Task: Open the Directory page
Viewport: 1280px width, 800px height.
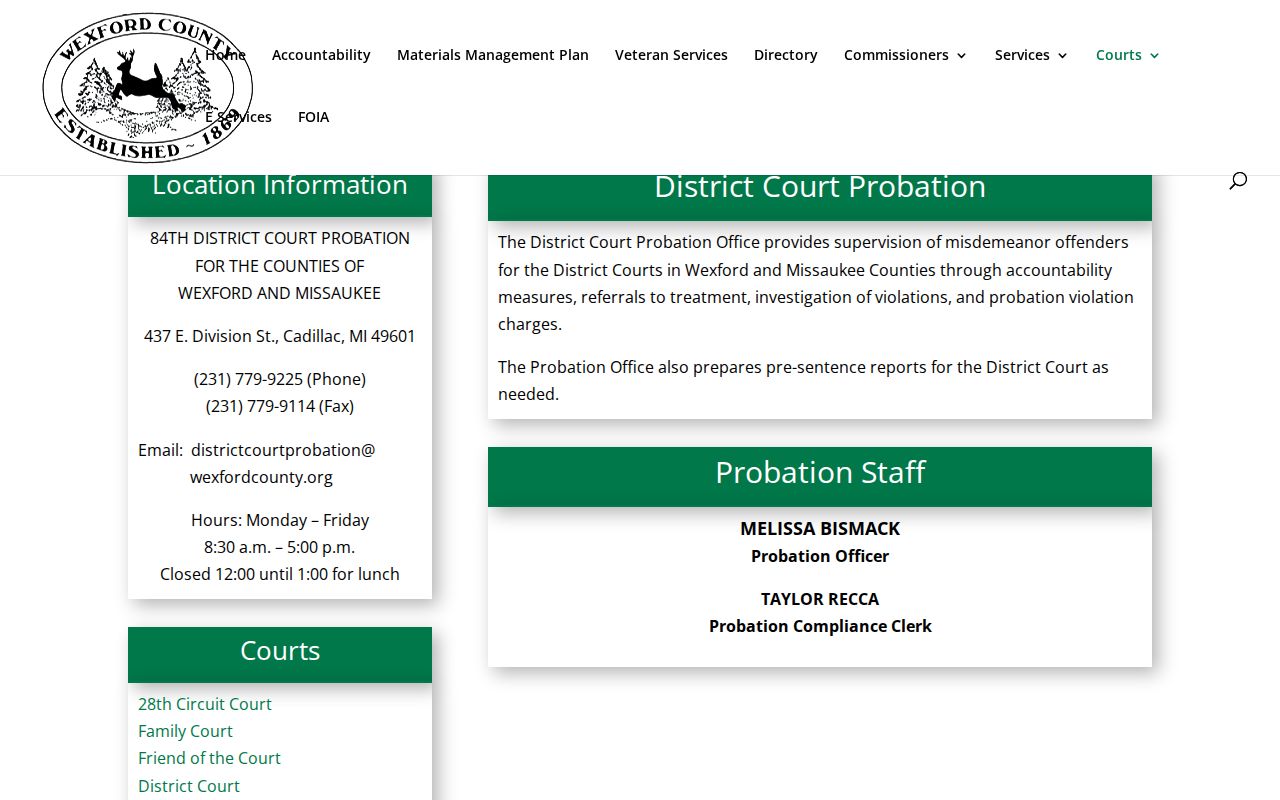Action: [x=785, y=55]
